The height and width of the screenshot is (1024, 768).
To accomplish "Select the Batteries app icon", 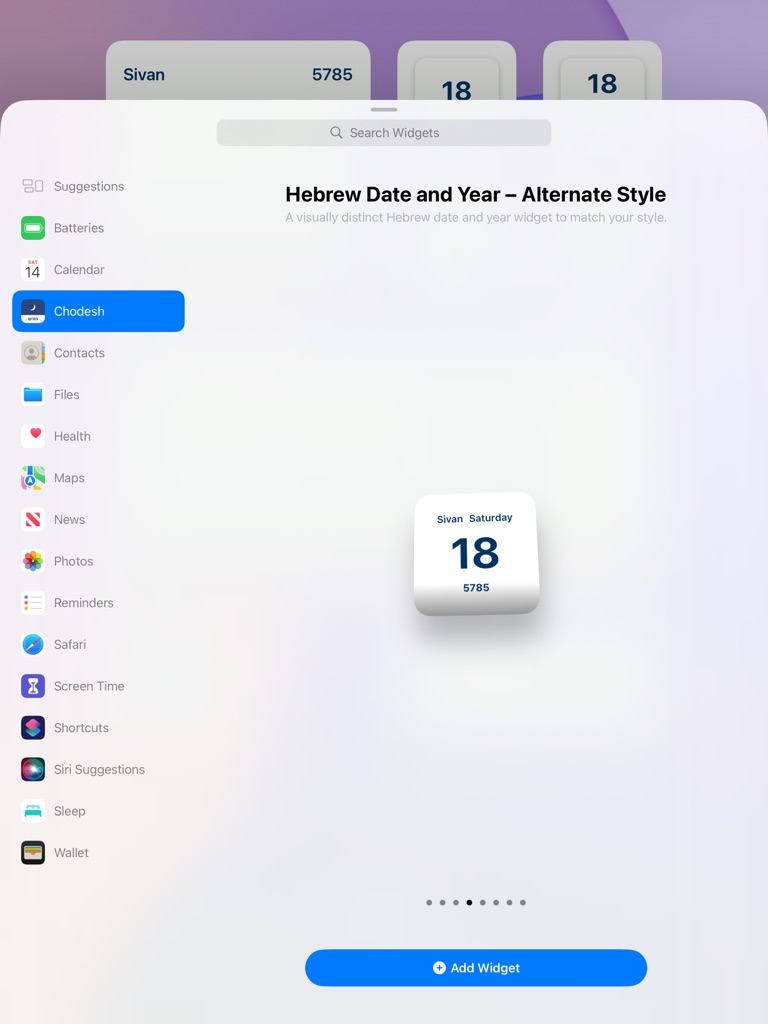I will pyautogui.click(x=33, y=228).
